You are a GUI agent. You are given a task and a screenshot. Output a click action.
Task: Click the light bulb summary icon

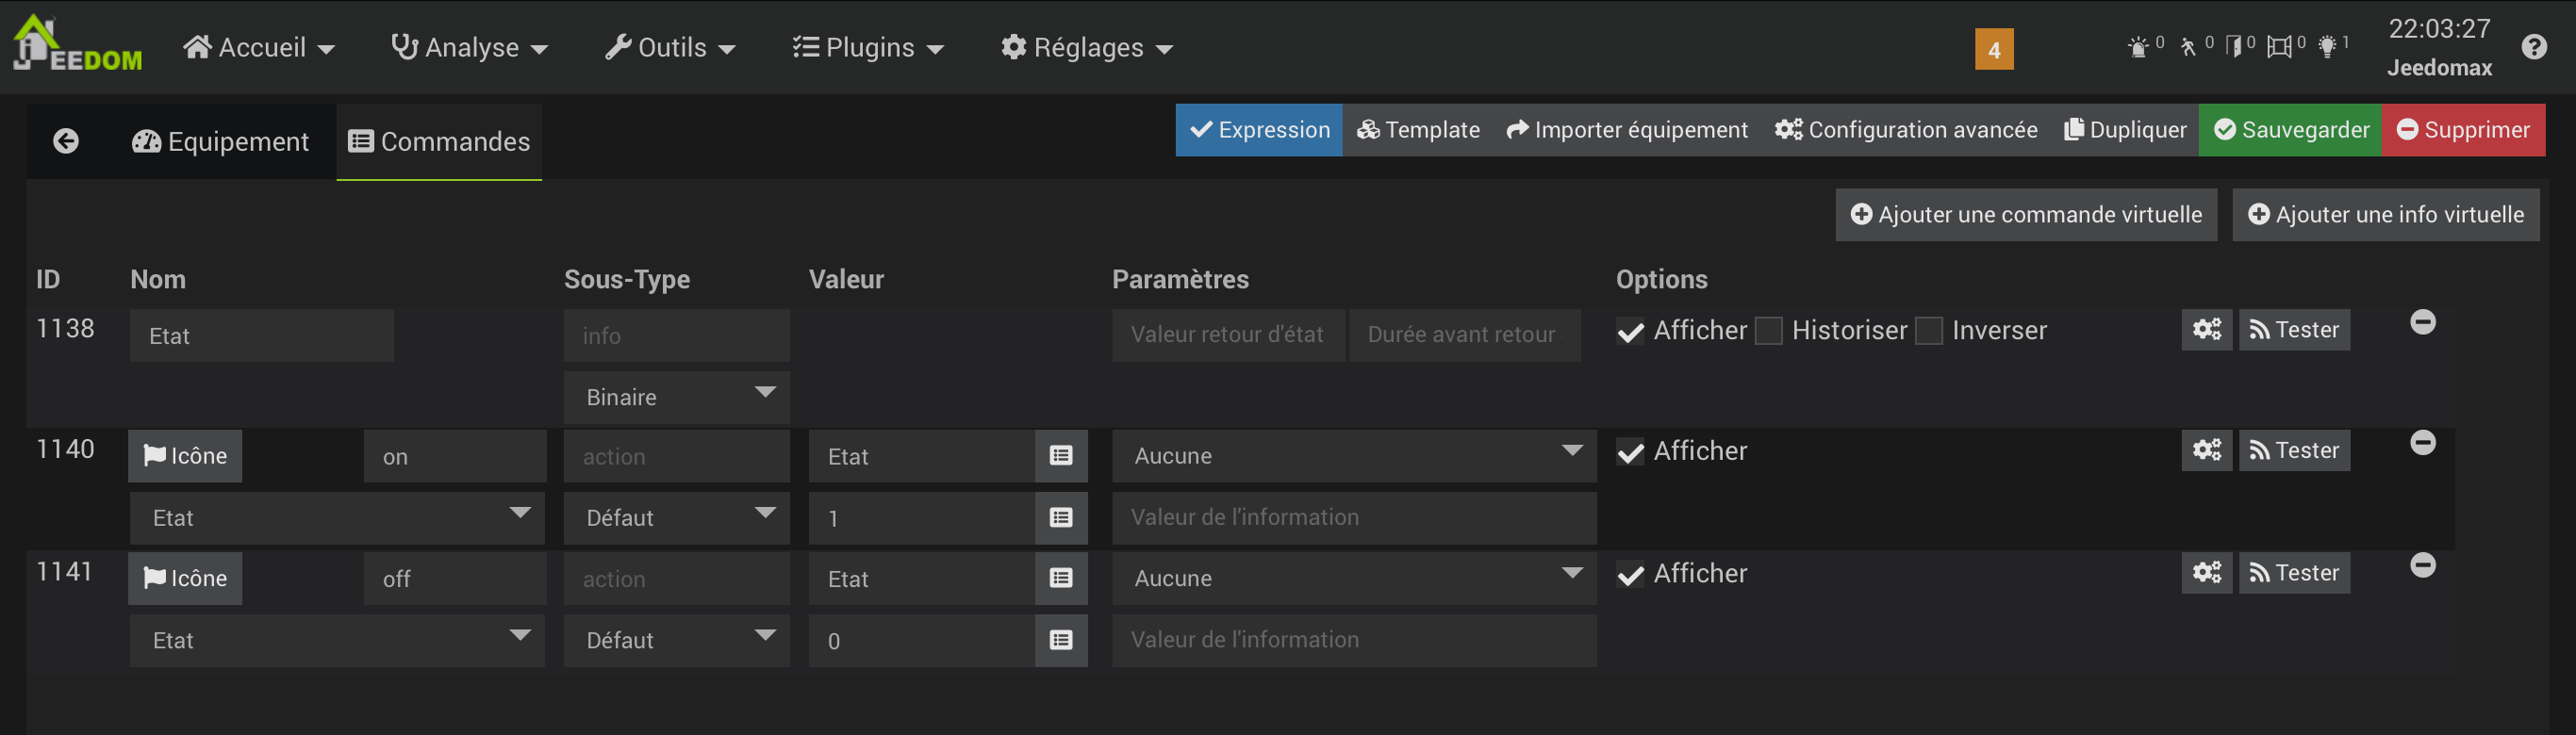pyautogui.click(x=2327, y=47)
